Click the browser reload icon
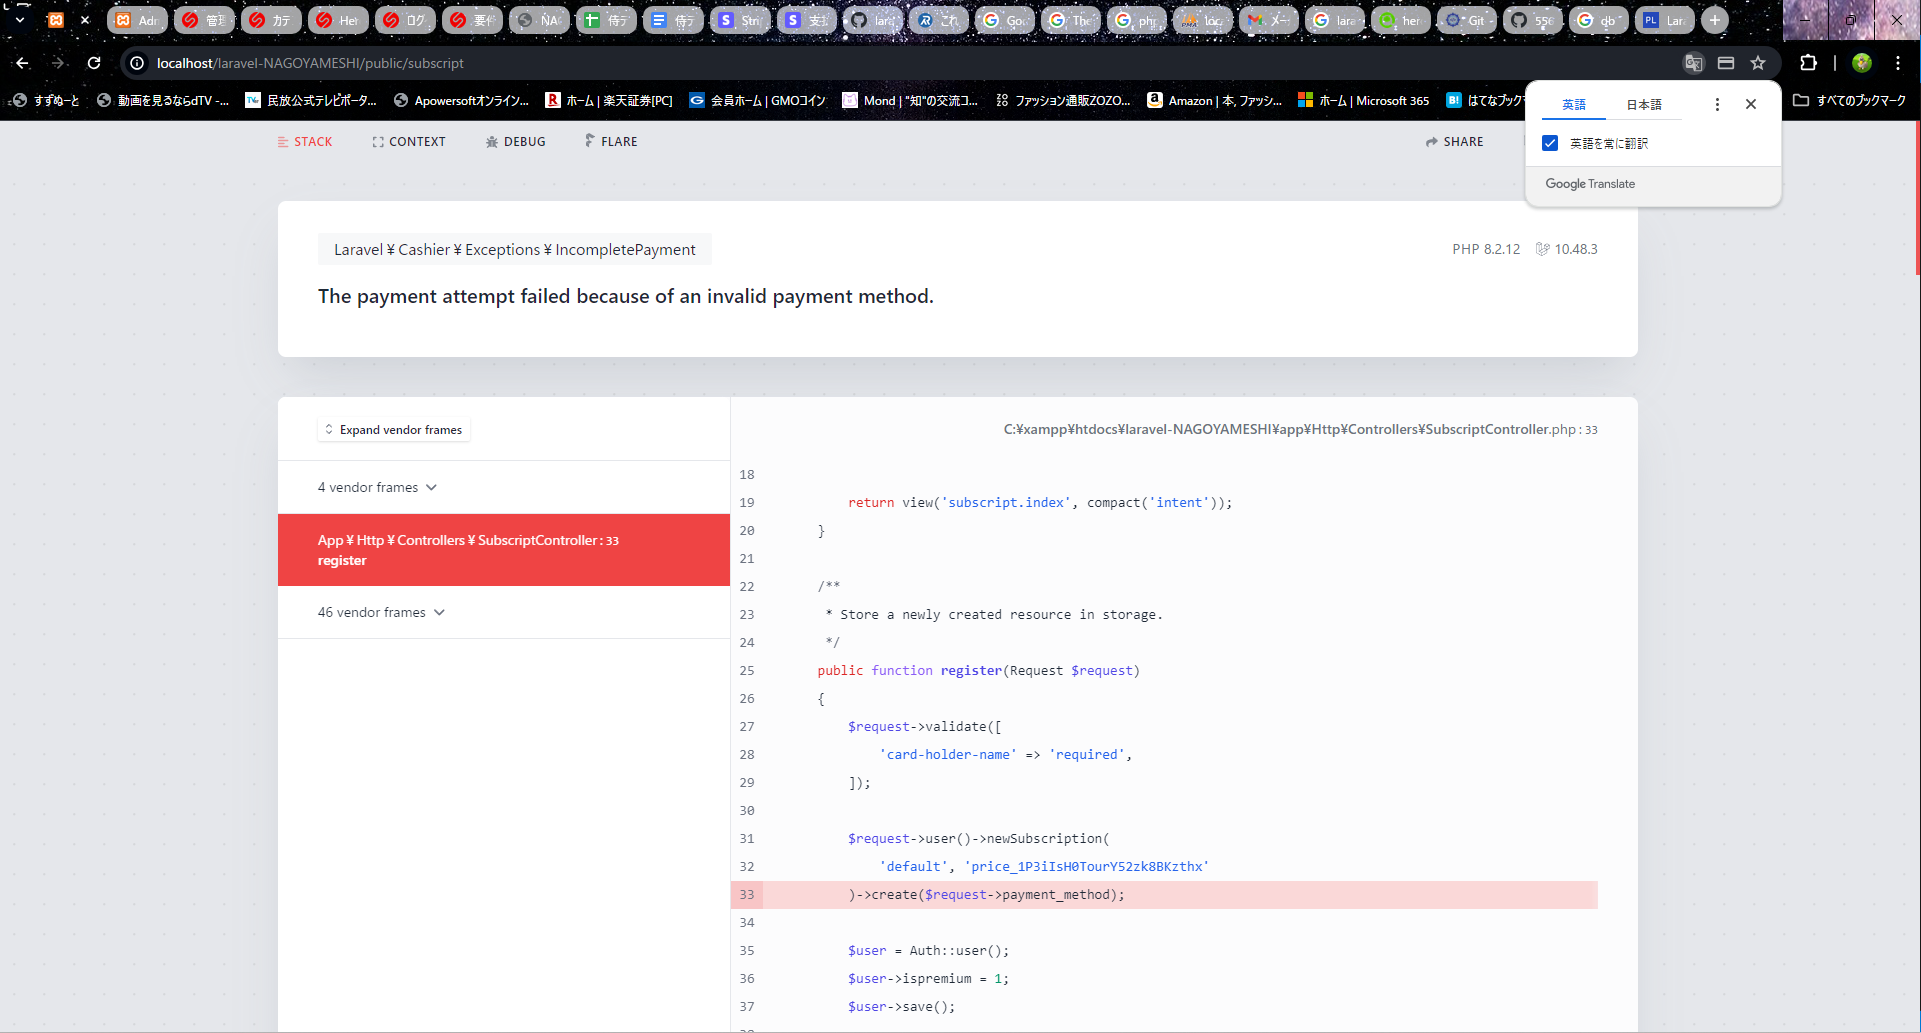Viewport: 1921px width, 1033px height. (94, 63)
